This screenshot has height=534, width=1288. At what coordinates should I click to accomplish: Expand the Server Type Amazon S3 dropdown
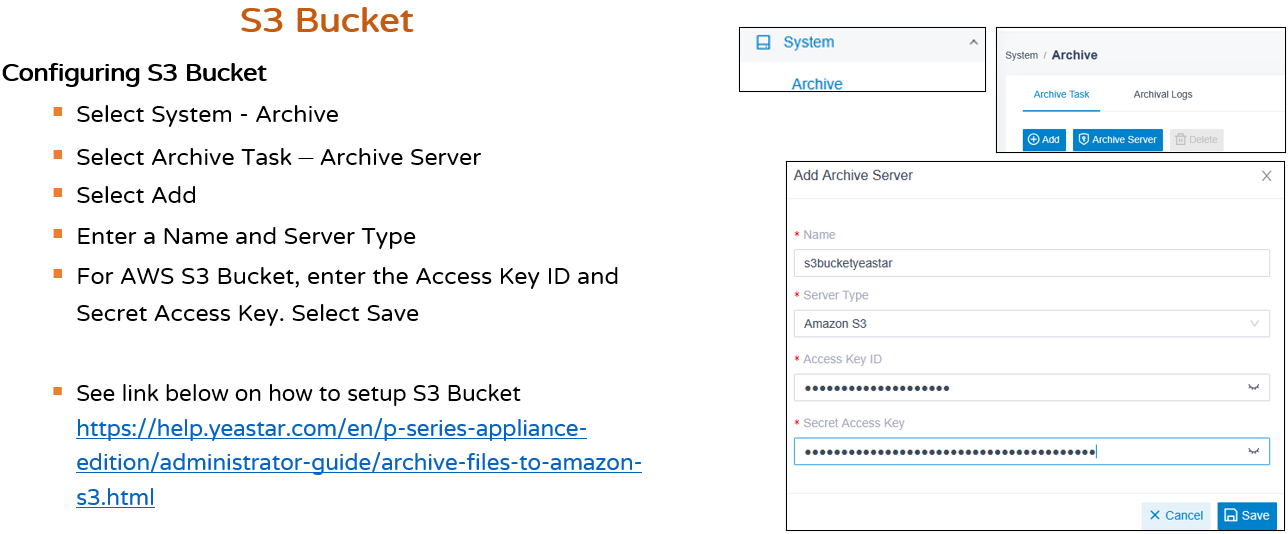[x=1032, y=324]
